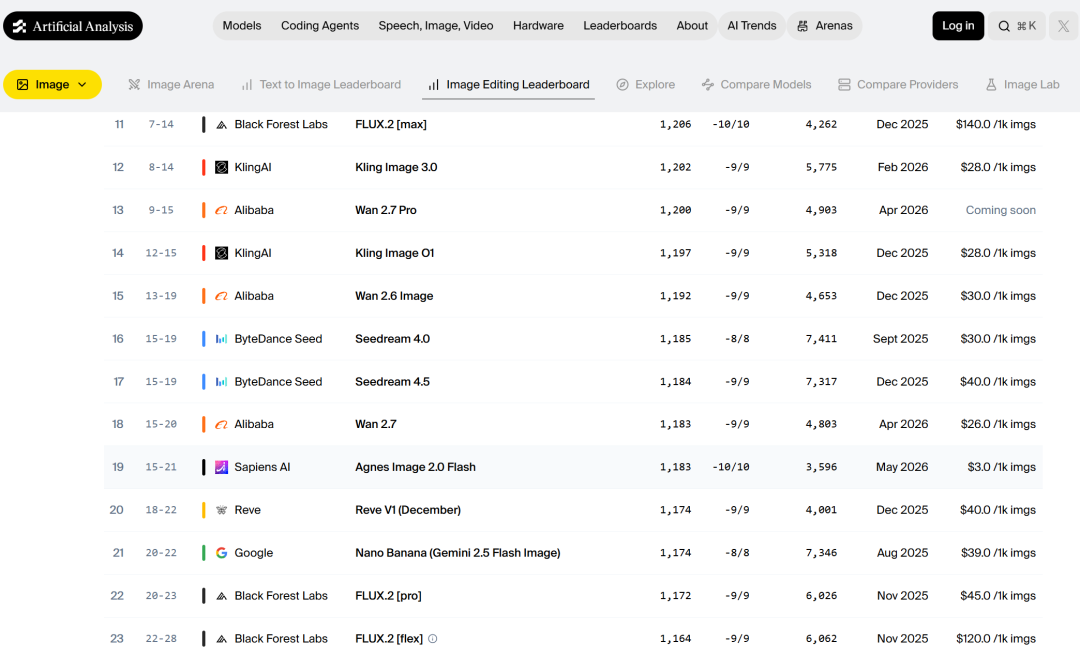This screenshot has height=657, width=1080.
Task: Click the Alibaba logo beside Wan 2.6 Image
Action: (221, 296)
